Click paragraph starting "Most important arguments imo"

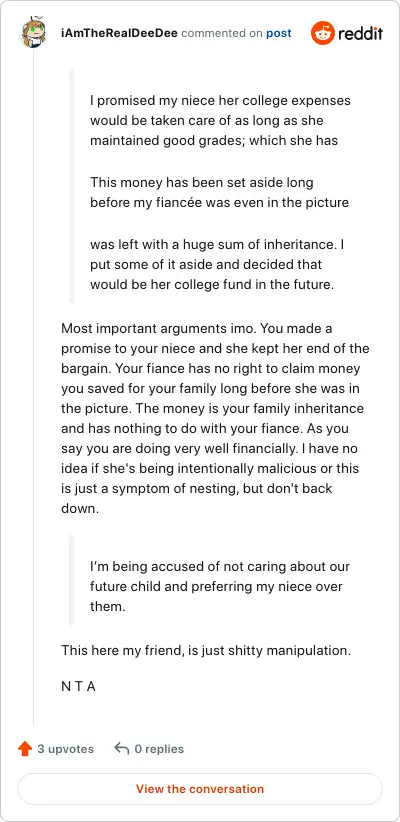click(x=215, y=418)
